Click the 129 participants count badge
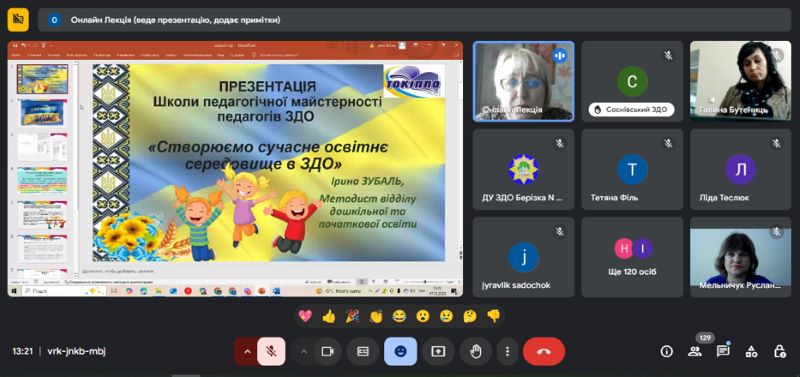The width and height of the screenshot is (800, 377). pos(705,338)
